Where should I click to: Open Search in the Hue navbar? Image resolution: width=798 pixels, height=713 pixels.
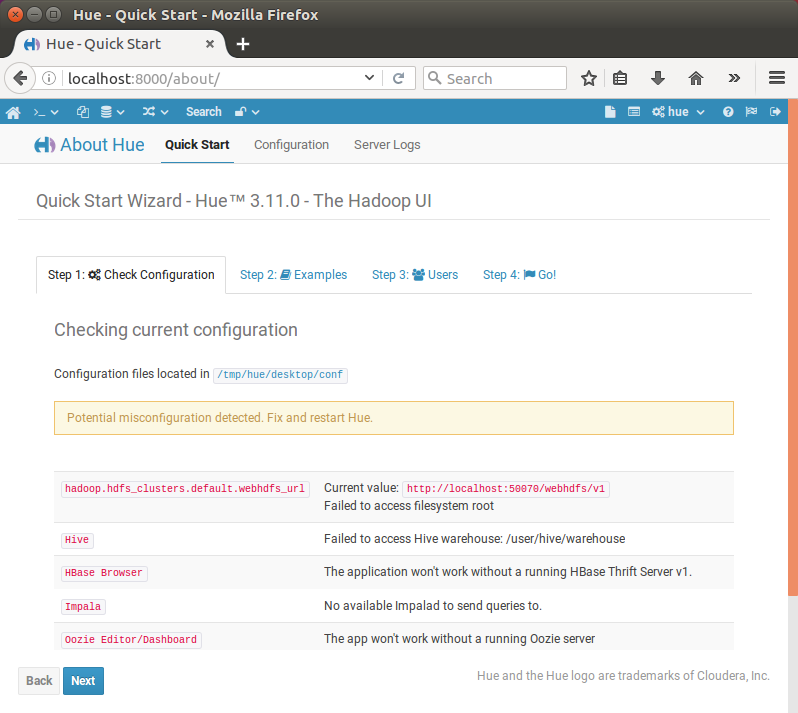tap(204, 112)
